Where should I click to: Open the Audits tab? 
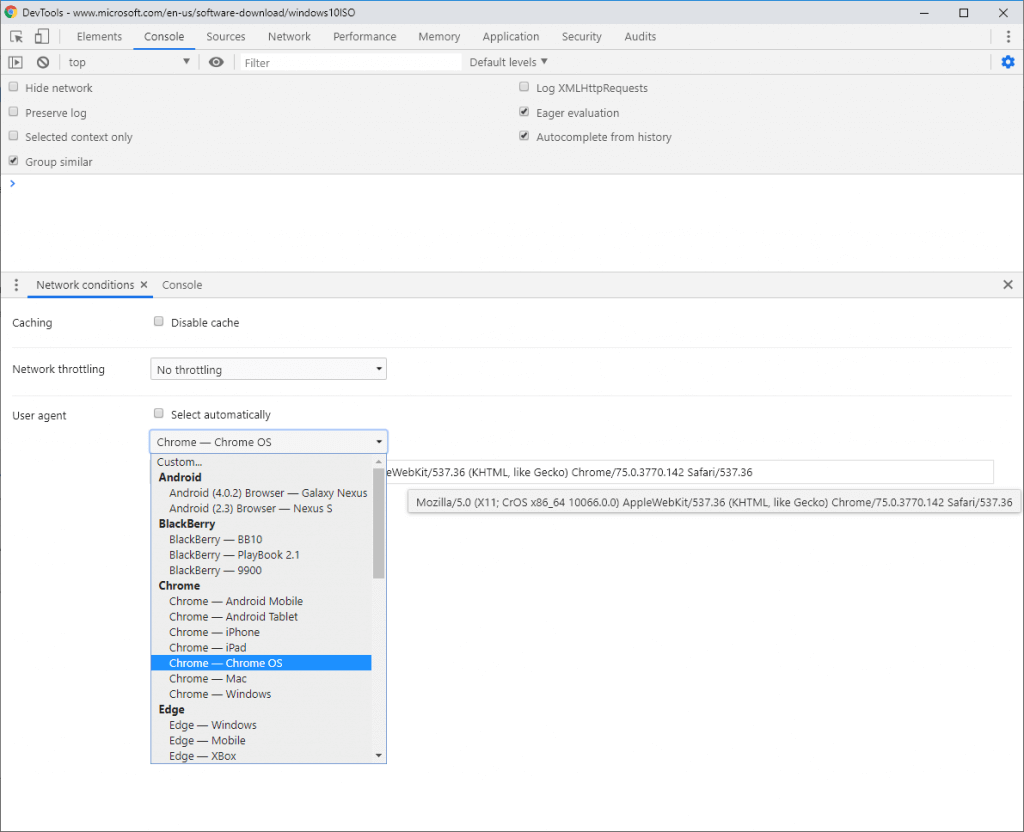640,37
